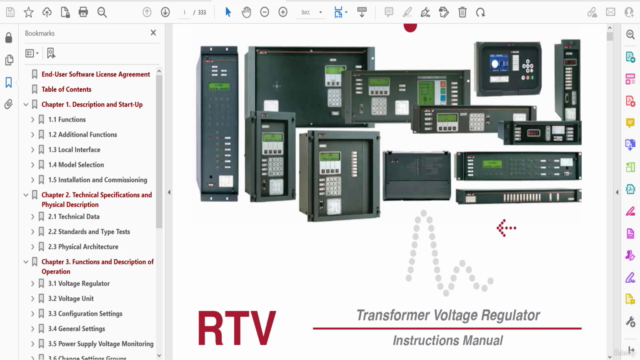Open bookmarks options menu dropdown
This screenshot has height=360, width=640.
click(x=32, y=53)
